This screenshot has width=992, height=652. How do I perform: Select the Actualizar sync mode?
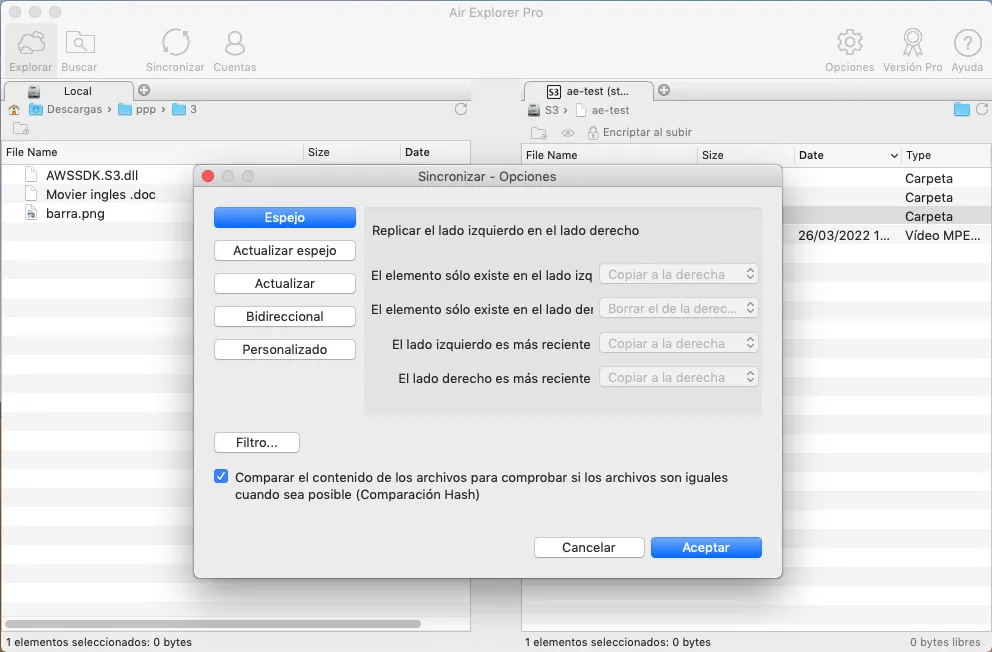285,283
